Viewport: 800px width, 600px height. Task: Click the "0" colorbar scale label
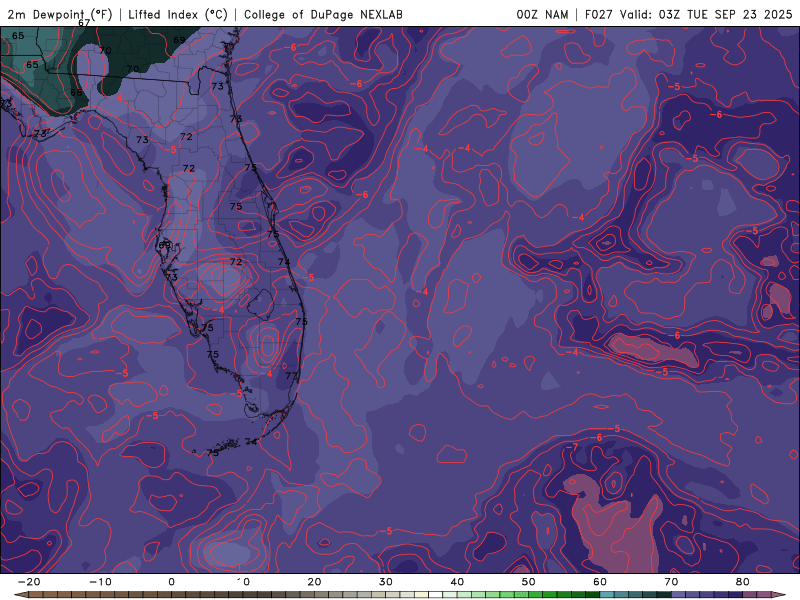171,582
